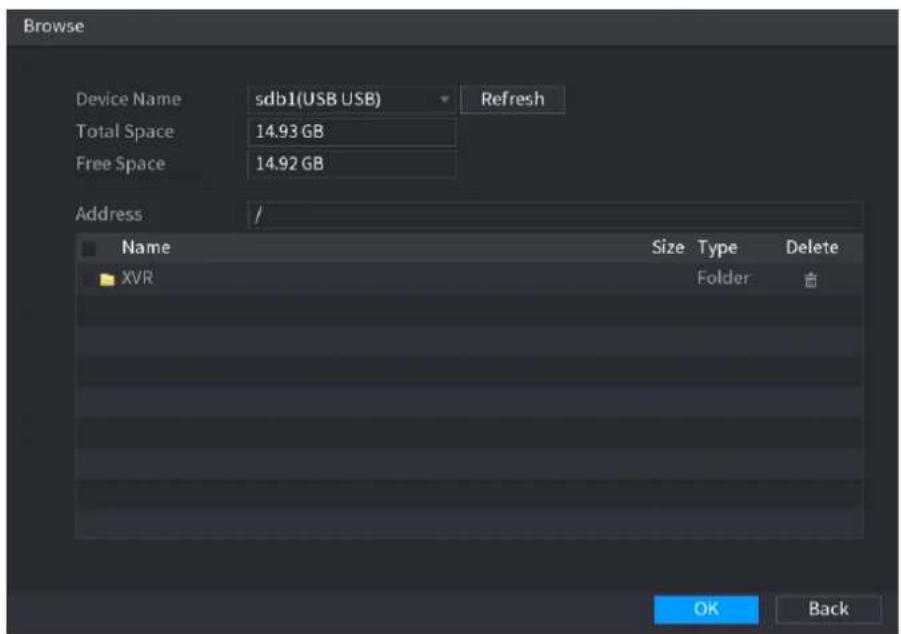Select the XVR folder name
Image resolution: width=901 pixels, height=634 pixels.
(x=137, y=278)
